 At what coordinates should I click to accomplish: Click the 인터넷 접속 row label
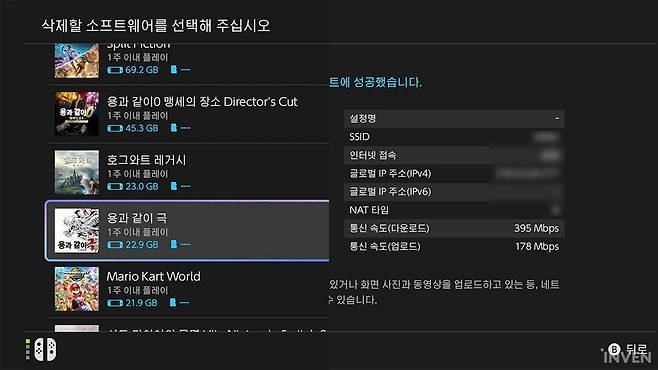coord(373,155)
